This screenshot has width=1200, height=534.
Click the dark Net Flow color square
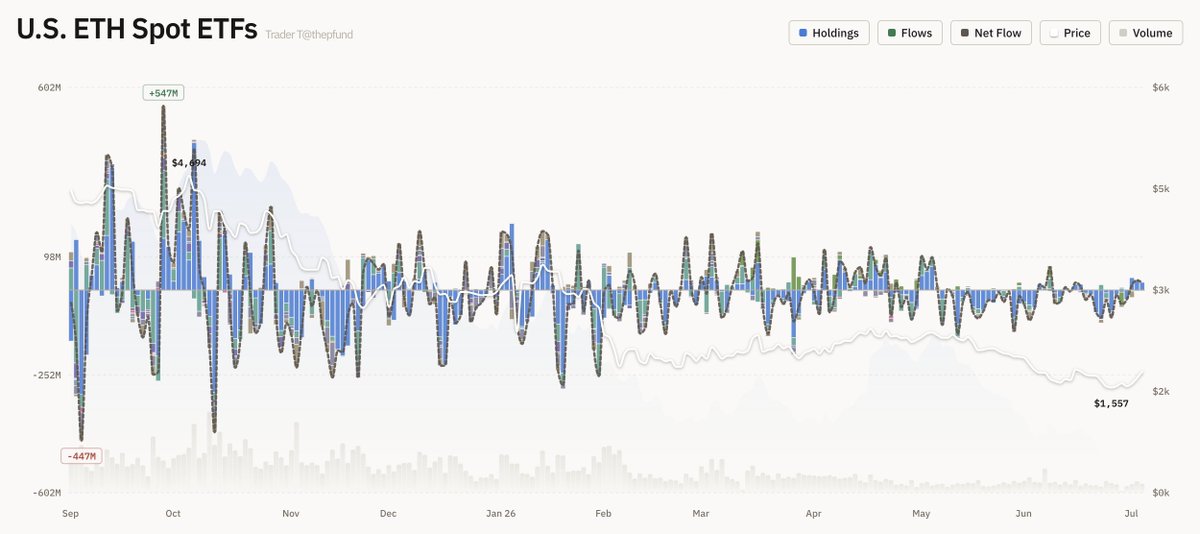(964, 33)
